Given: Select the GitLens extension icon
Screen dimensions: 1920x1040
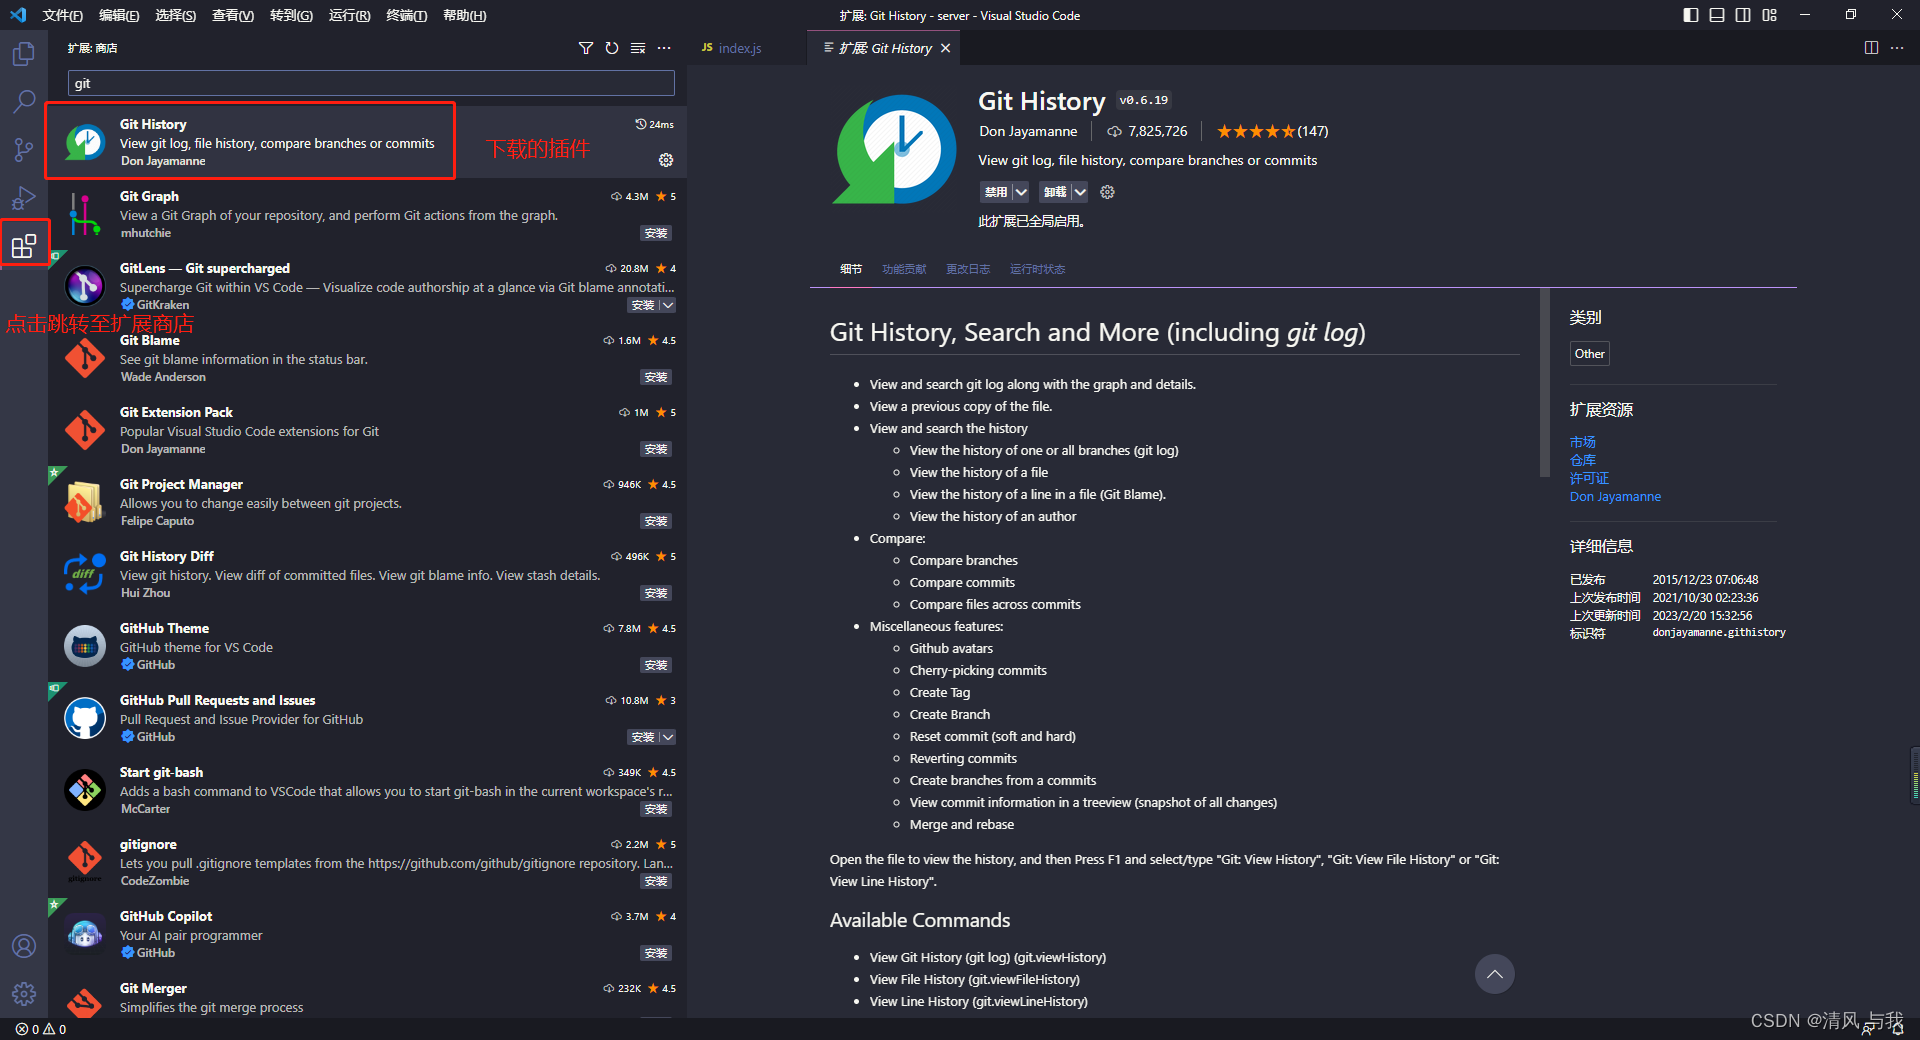Looking at the screenshot, I should 85,286.
